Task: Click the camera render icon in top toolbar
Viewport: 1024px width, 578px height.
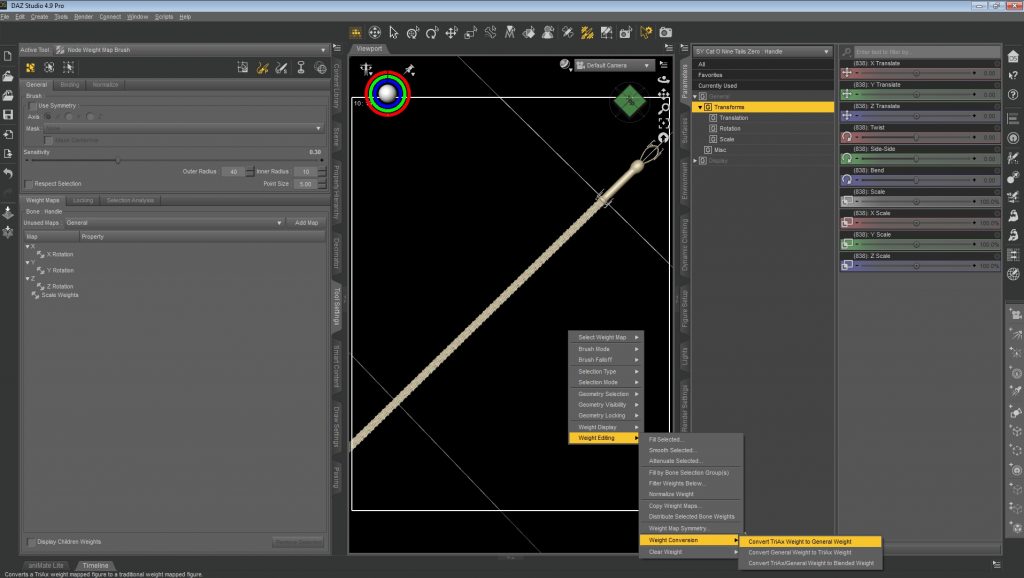Action: 665,33
